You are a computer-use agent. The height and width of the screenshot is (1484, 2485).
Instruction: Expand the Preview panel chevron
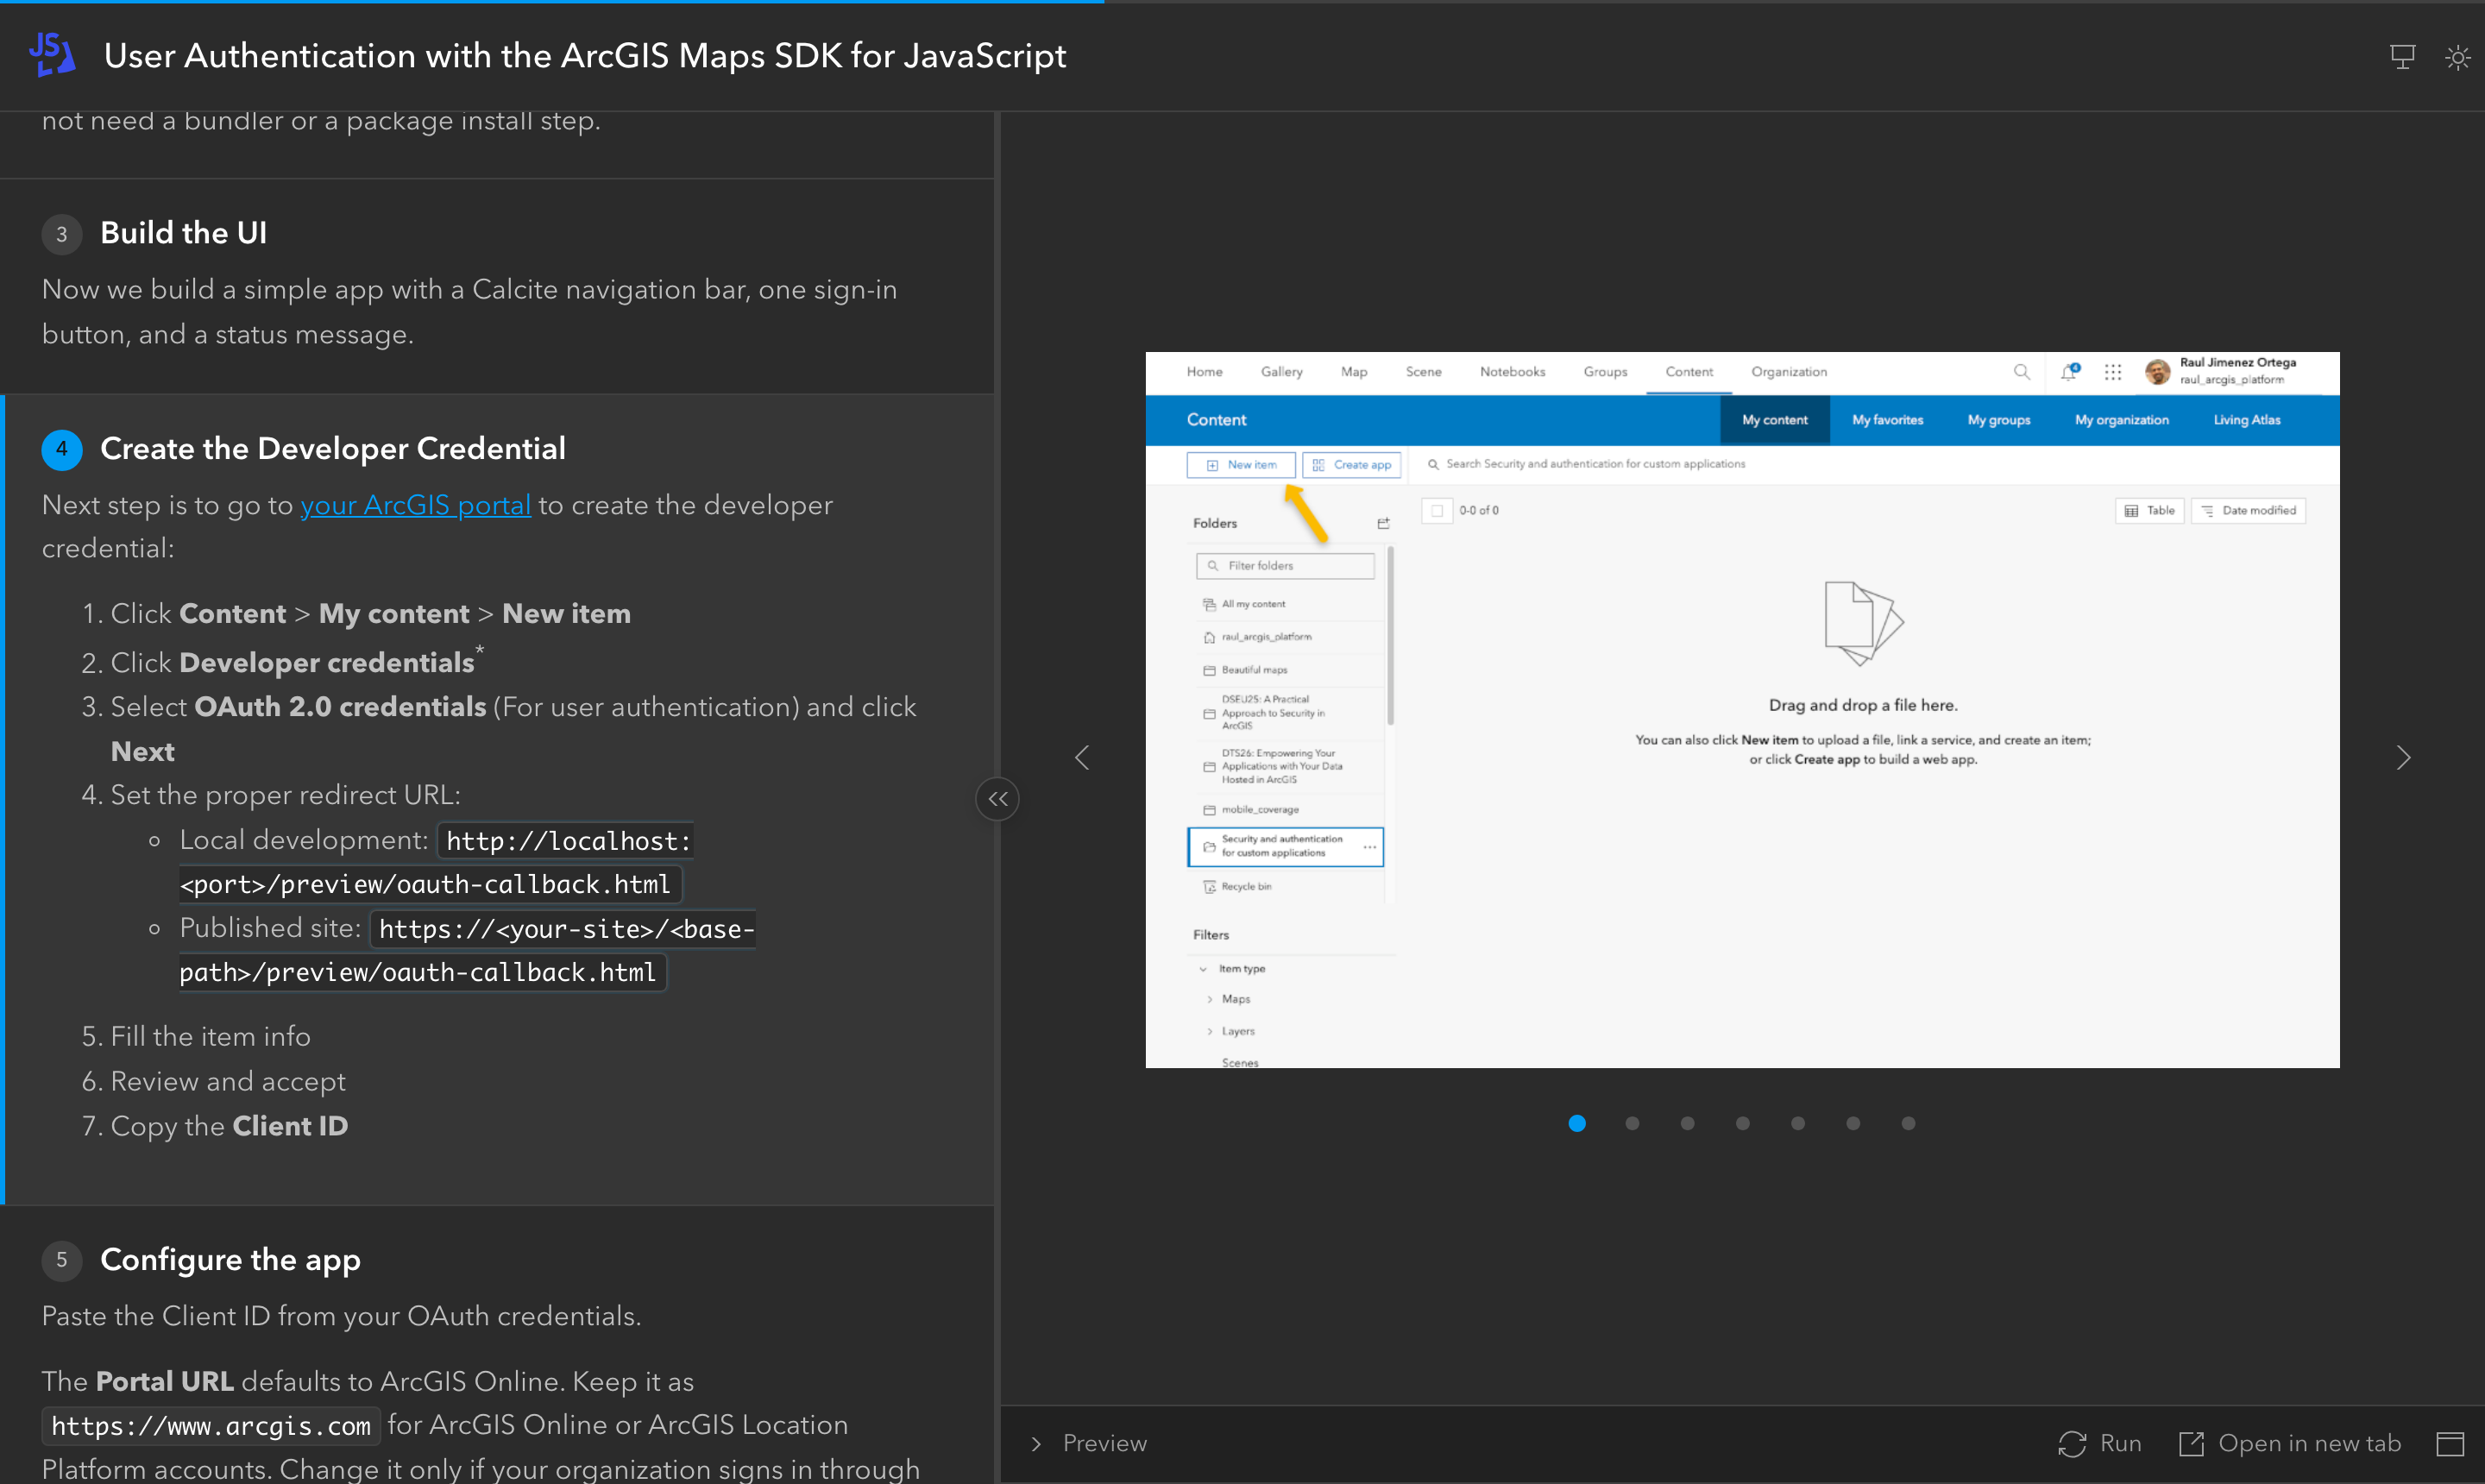click(x=1036, y=1443)
